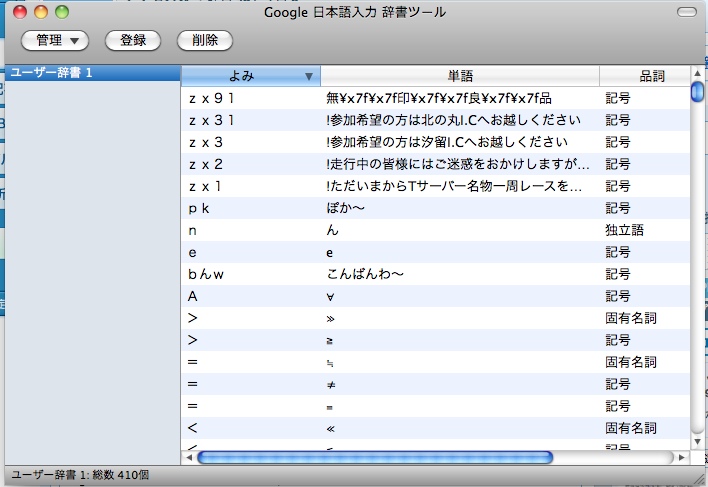This screenshot has width=708, height=487.
Task: Click the 登録 button
Action: (133, 41)
